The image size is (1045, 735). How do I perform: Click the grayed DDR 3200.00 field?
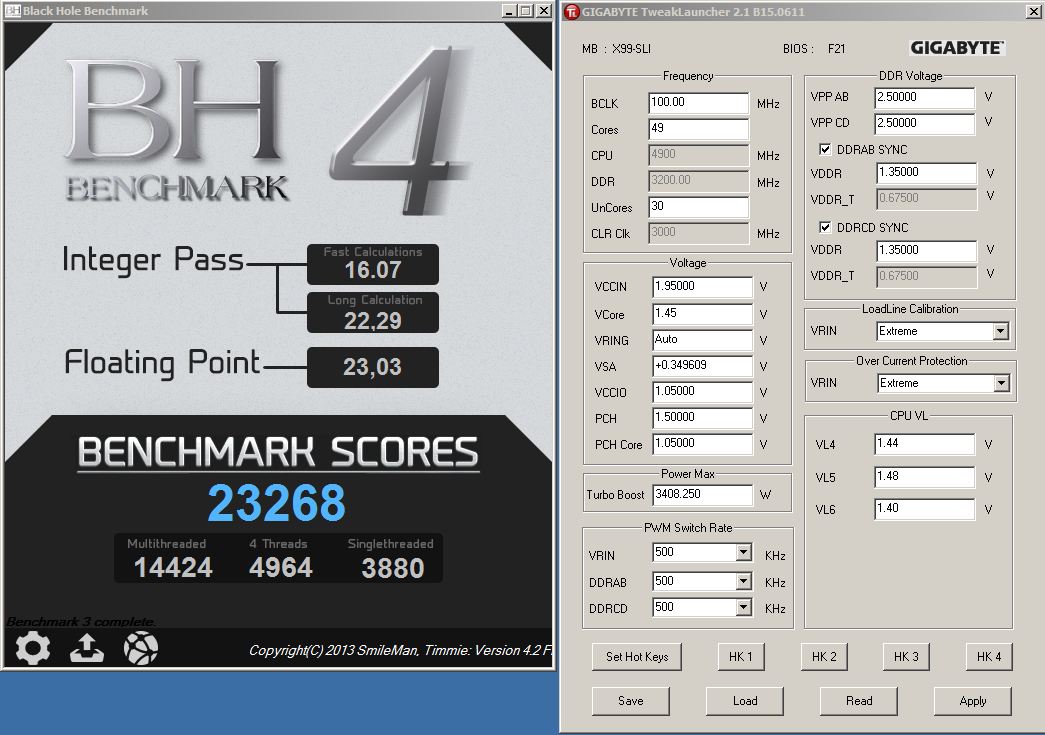point(698,181)
